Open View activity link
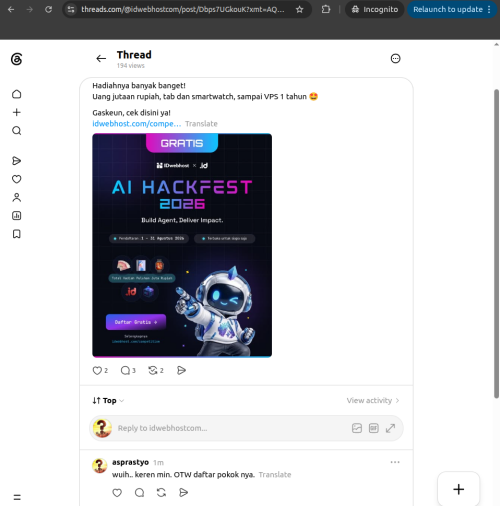 [373, 400]
